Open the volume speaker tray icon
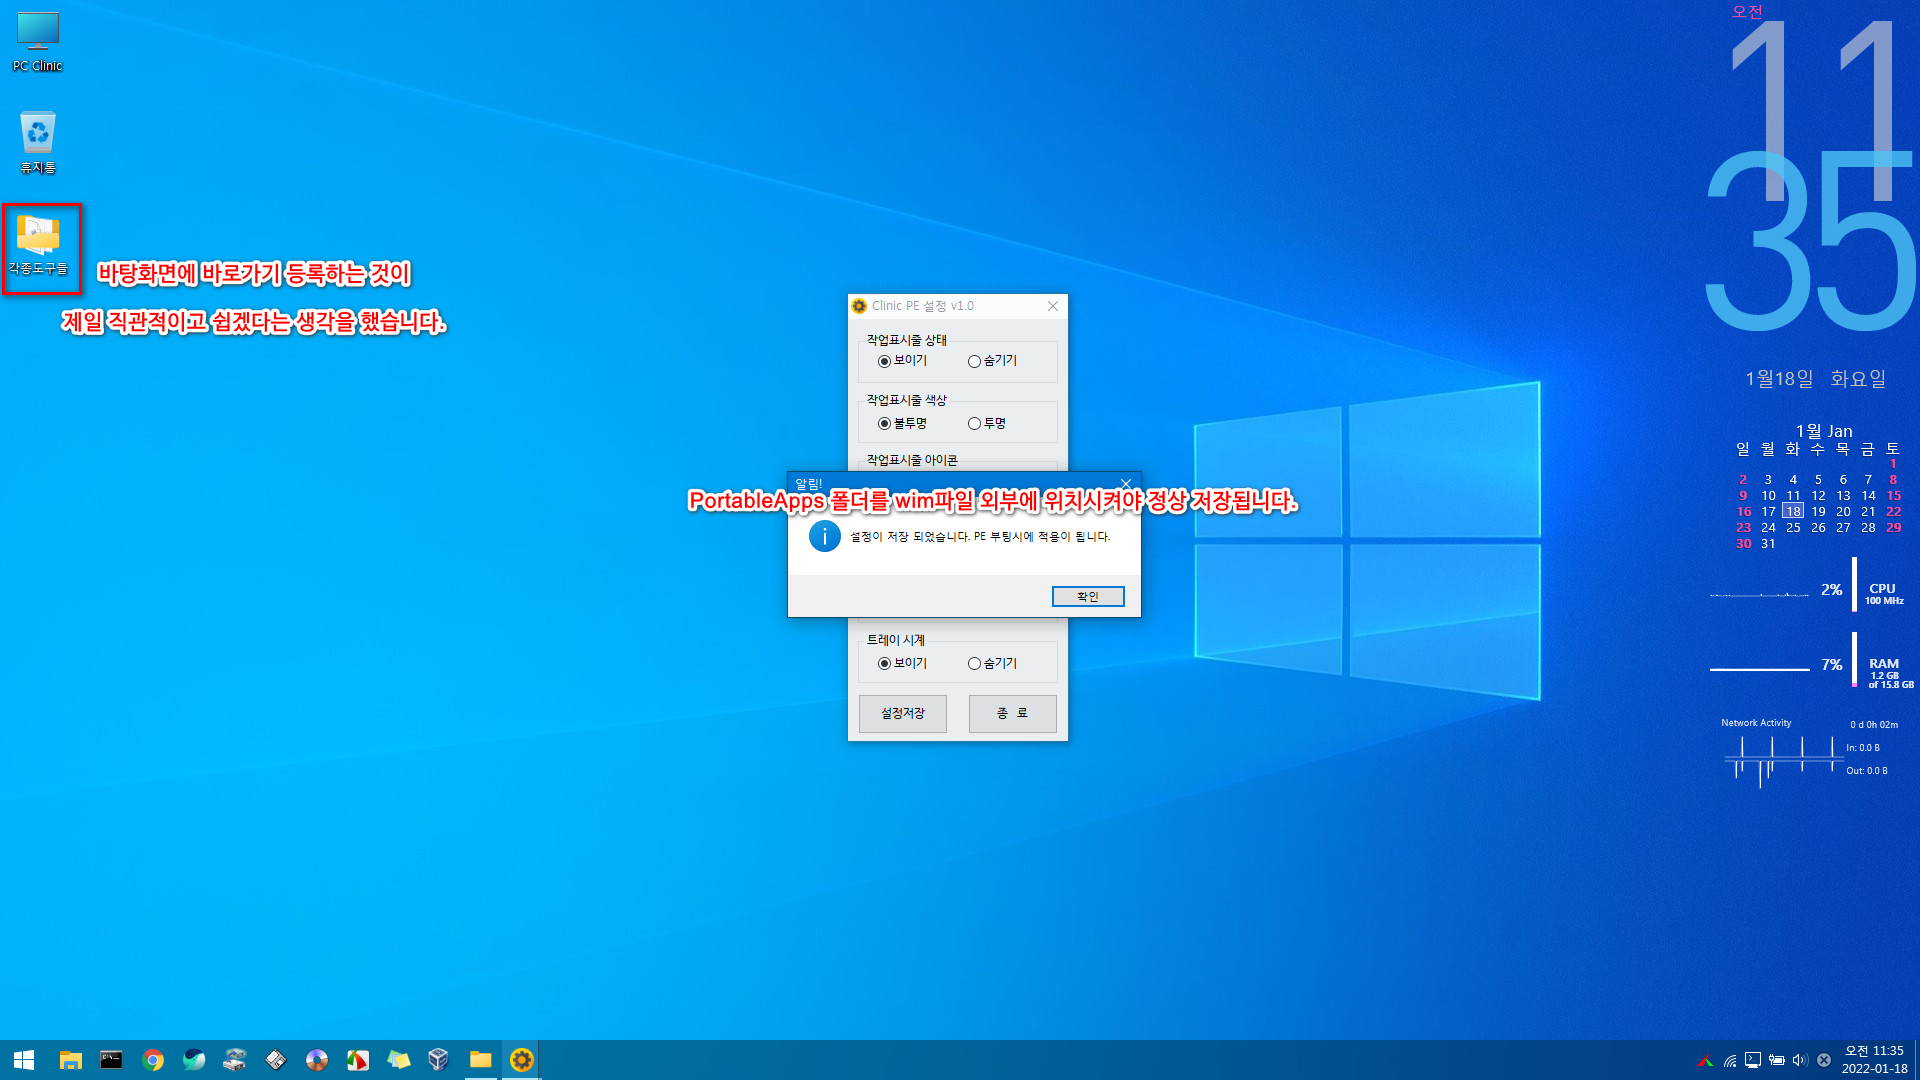1920x1080 pixels. [x=1800, y=1060]
